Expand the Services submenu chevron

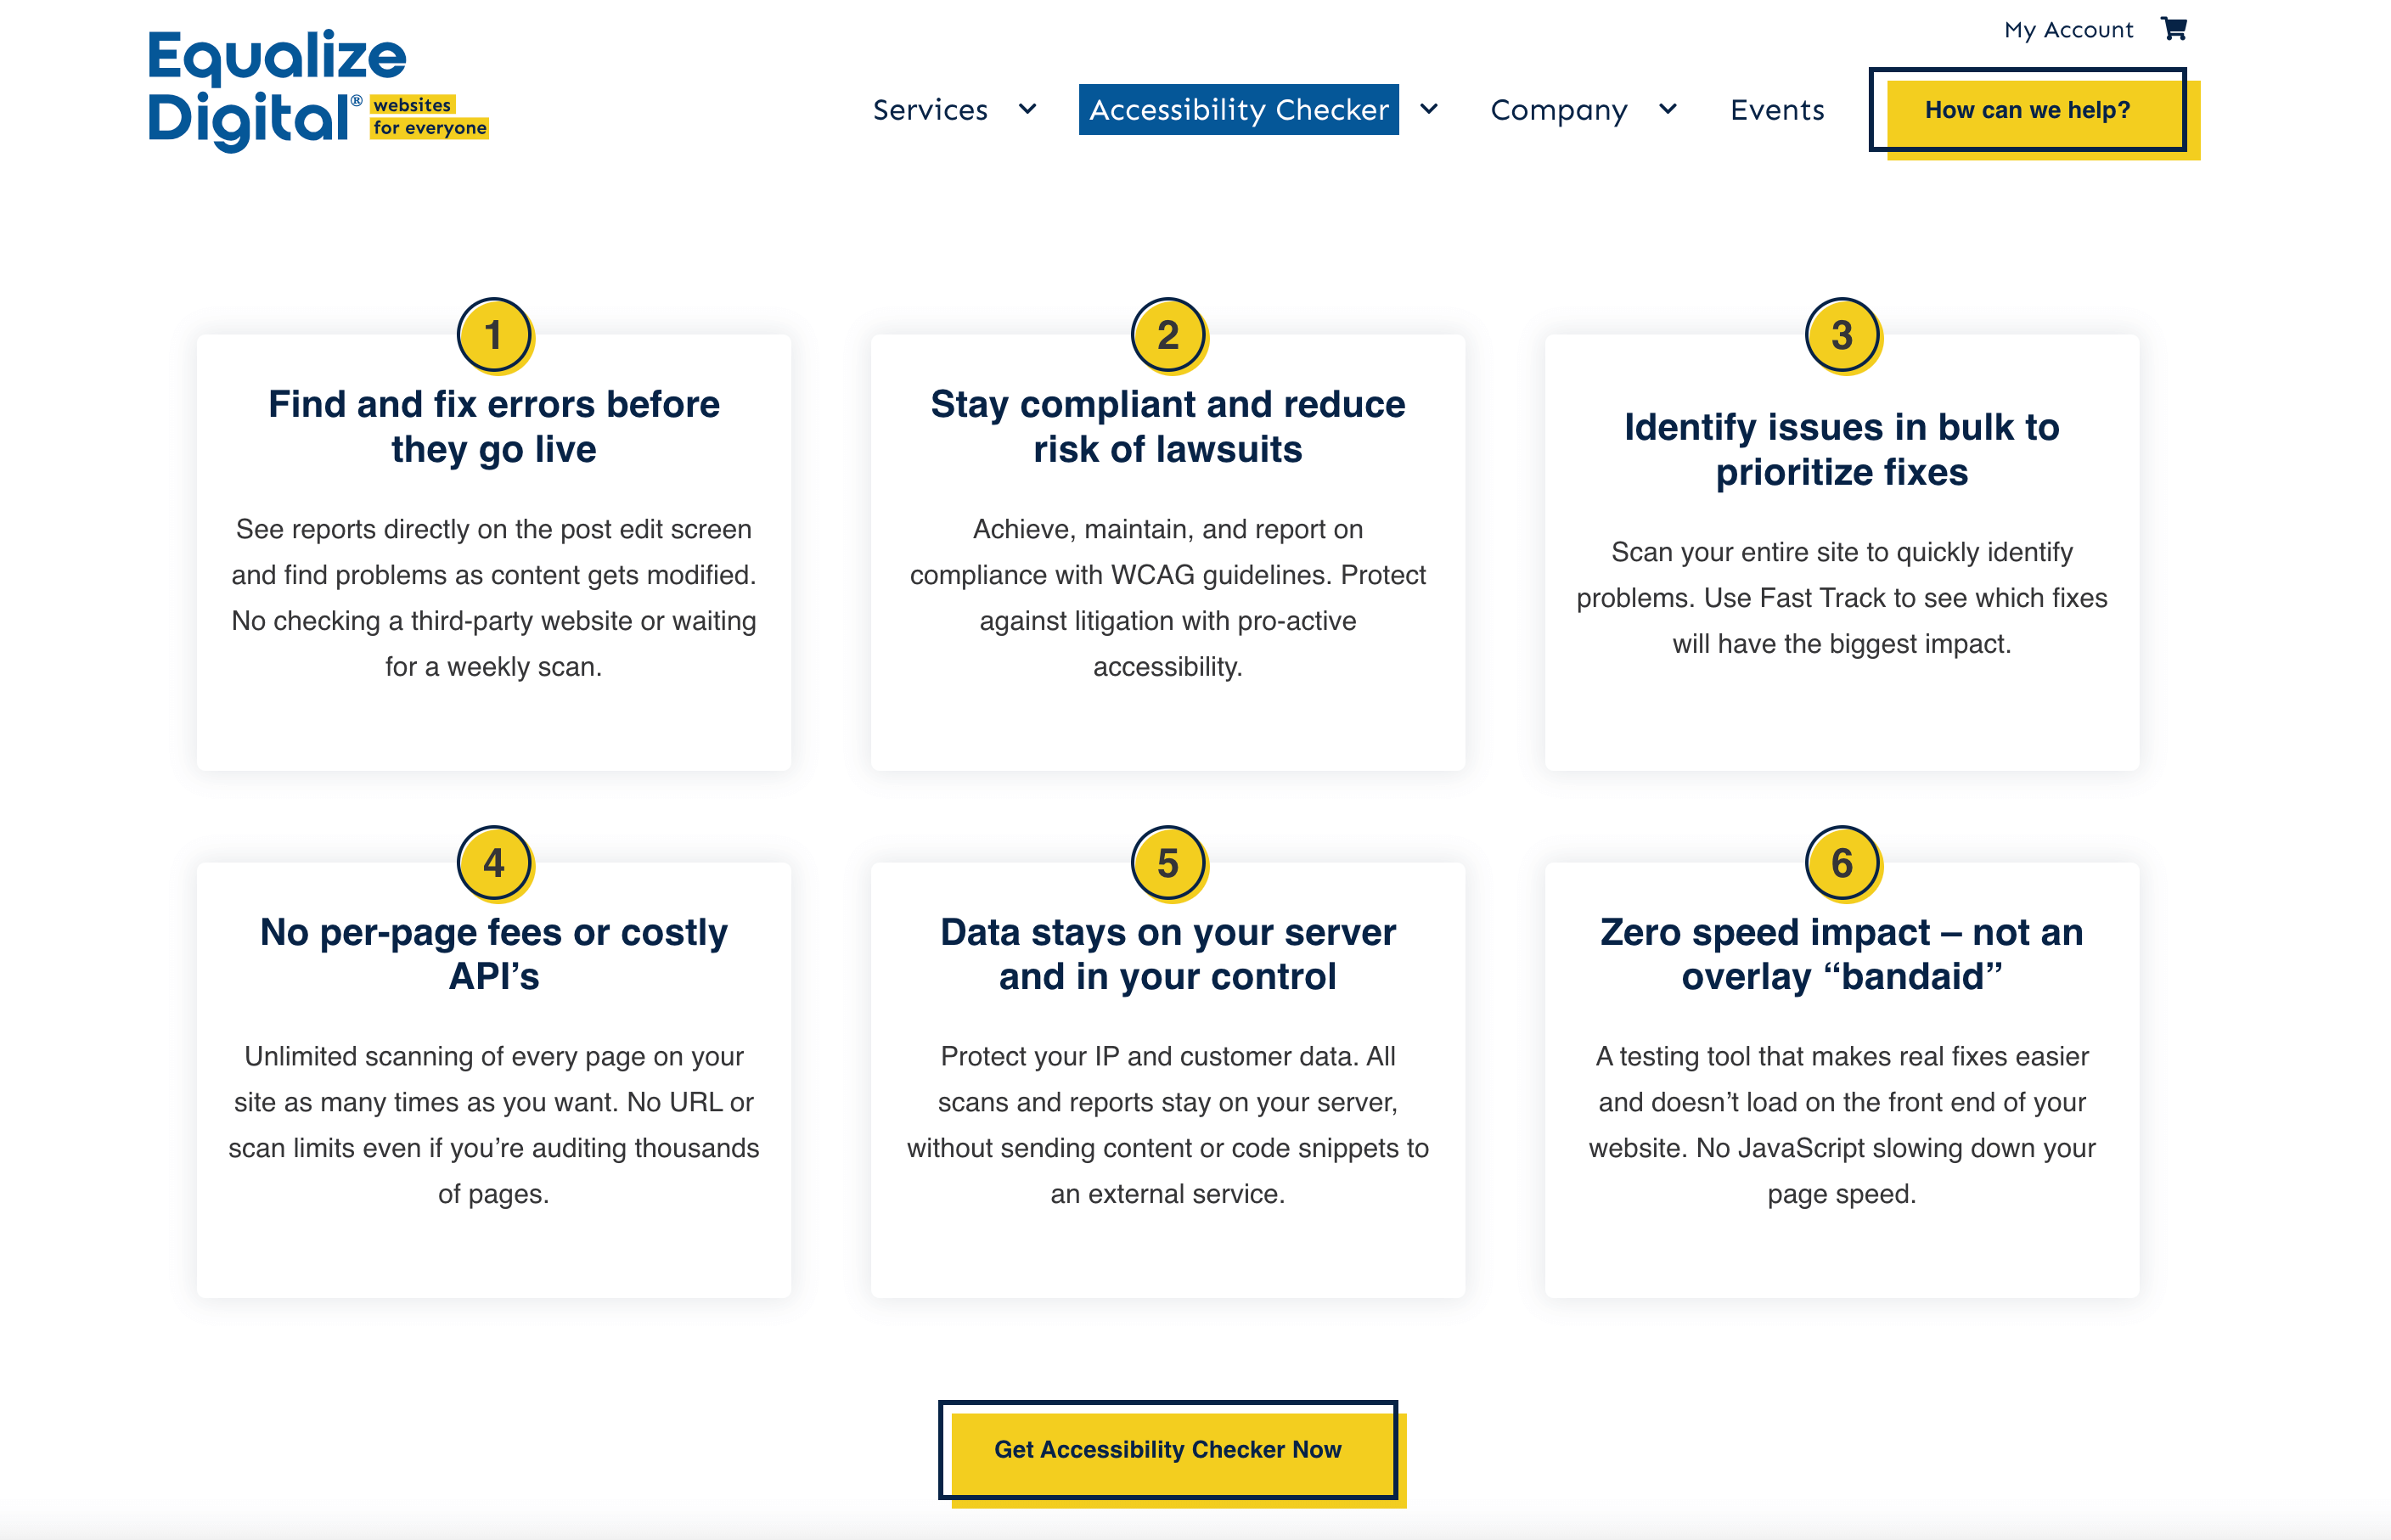point(1027,109)
